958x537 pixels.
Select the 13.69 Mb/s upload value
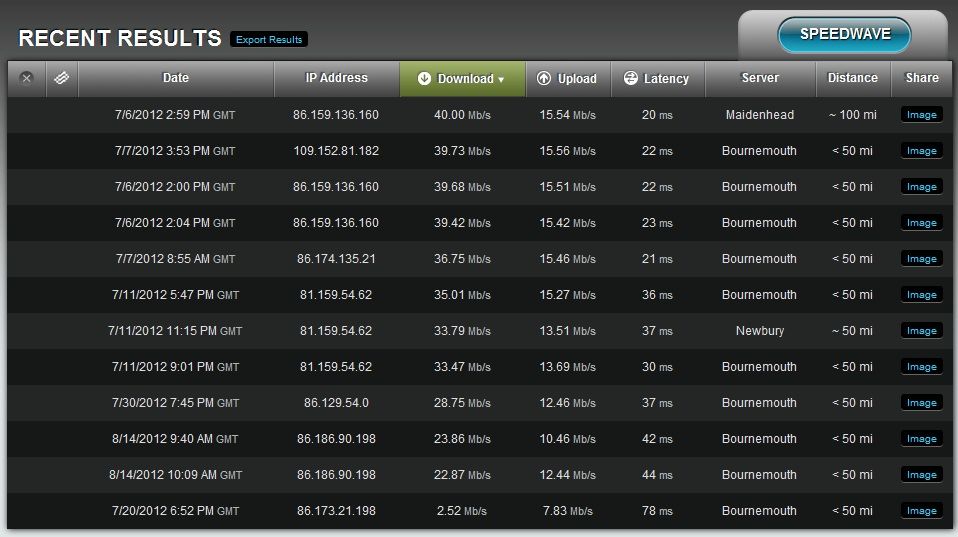coord(568,367)
